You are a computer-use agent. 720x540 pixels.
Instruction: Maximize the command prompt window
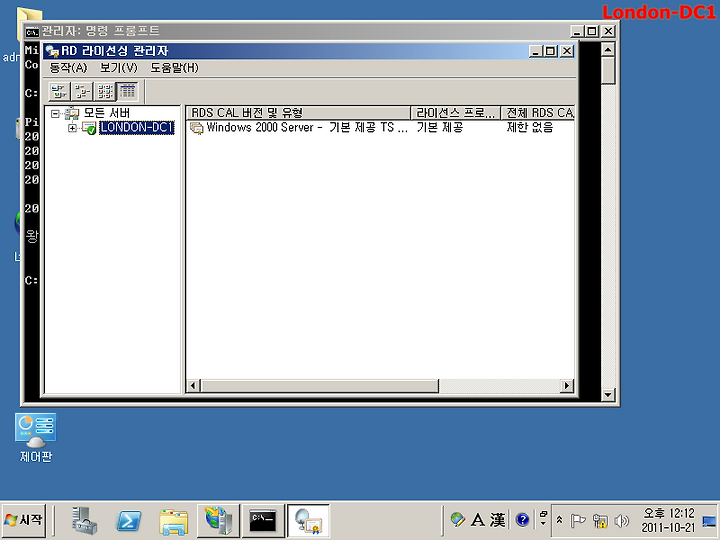coord(592,31)
